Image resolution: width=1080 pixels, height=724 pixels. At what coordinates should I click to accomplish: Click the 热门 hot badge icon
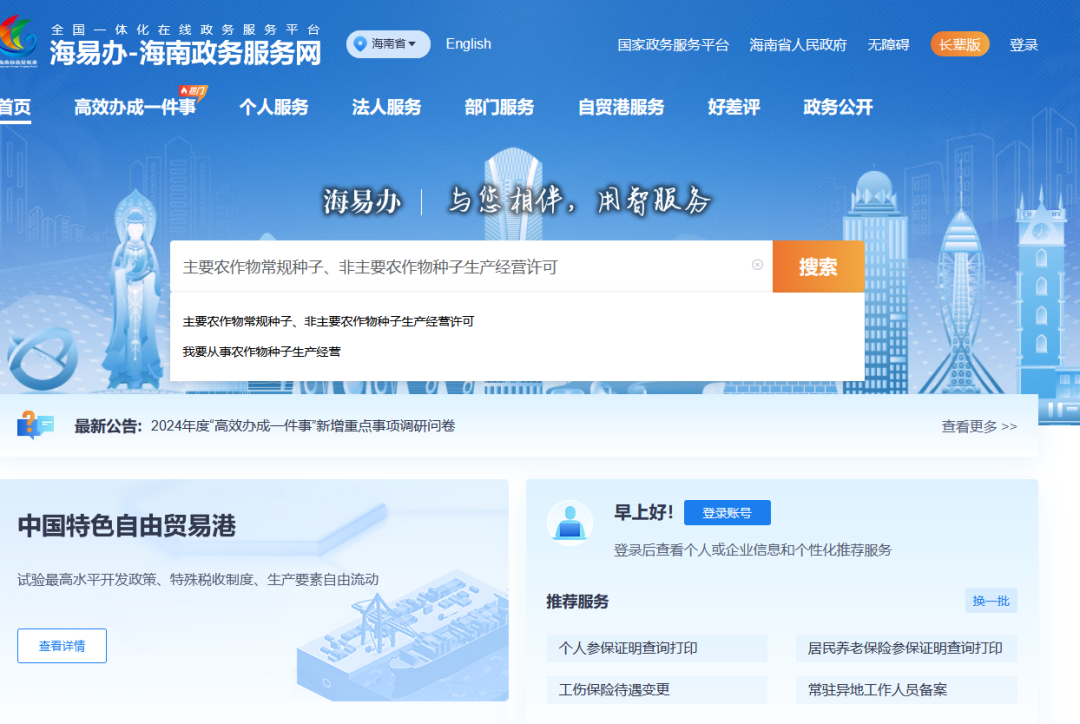point(192,91)
